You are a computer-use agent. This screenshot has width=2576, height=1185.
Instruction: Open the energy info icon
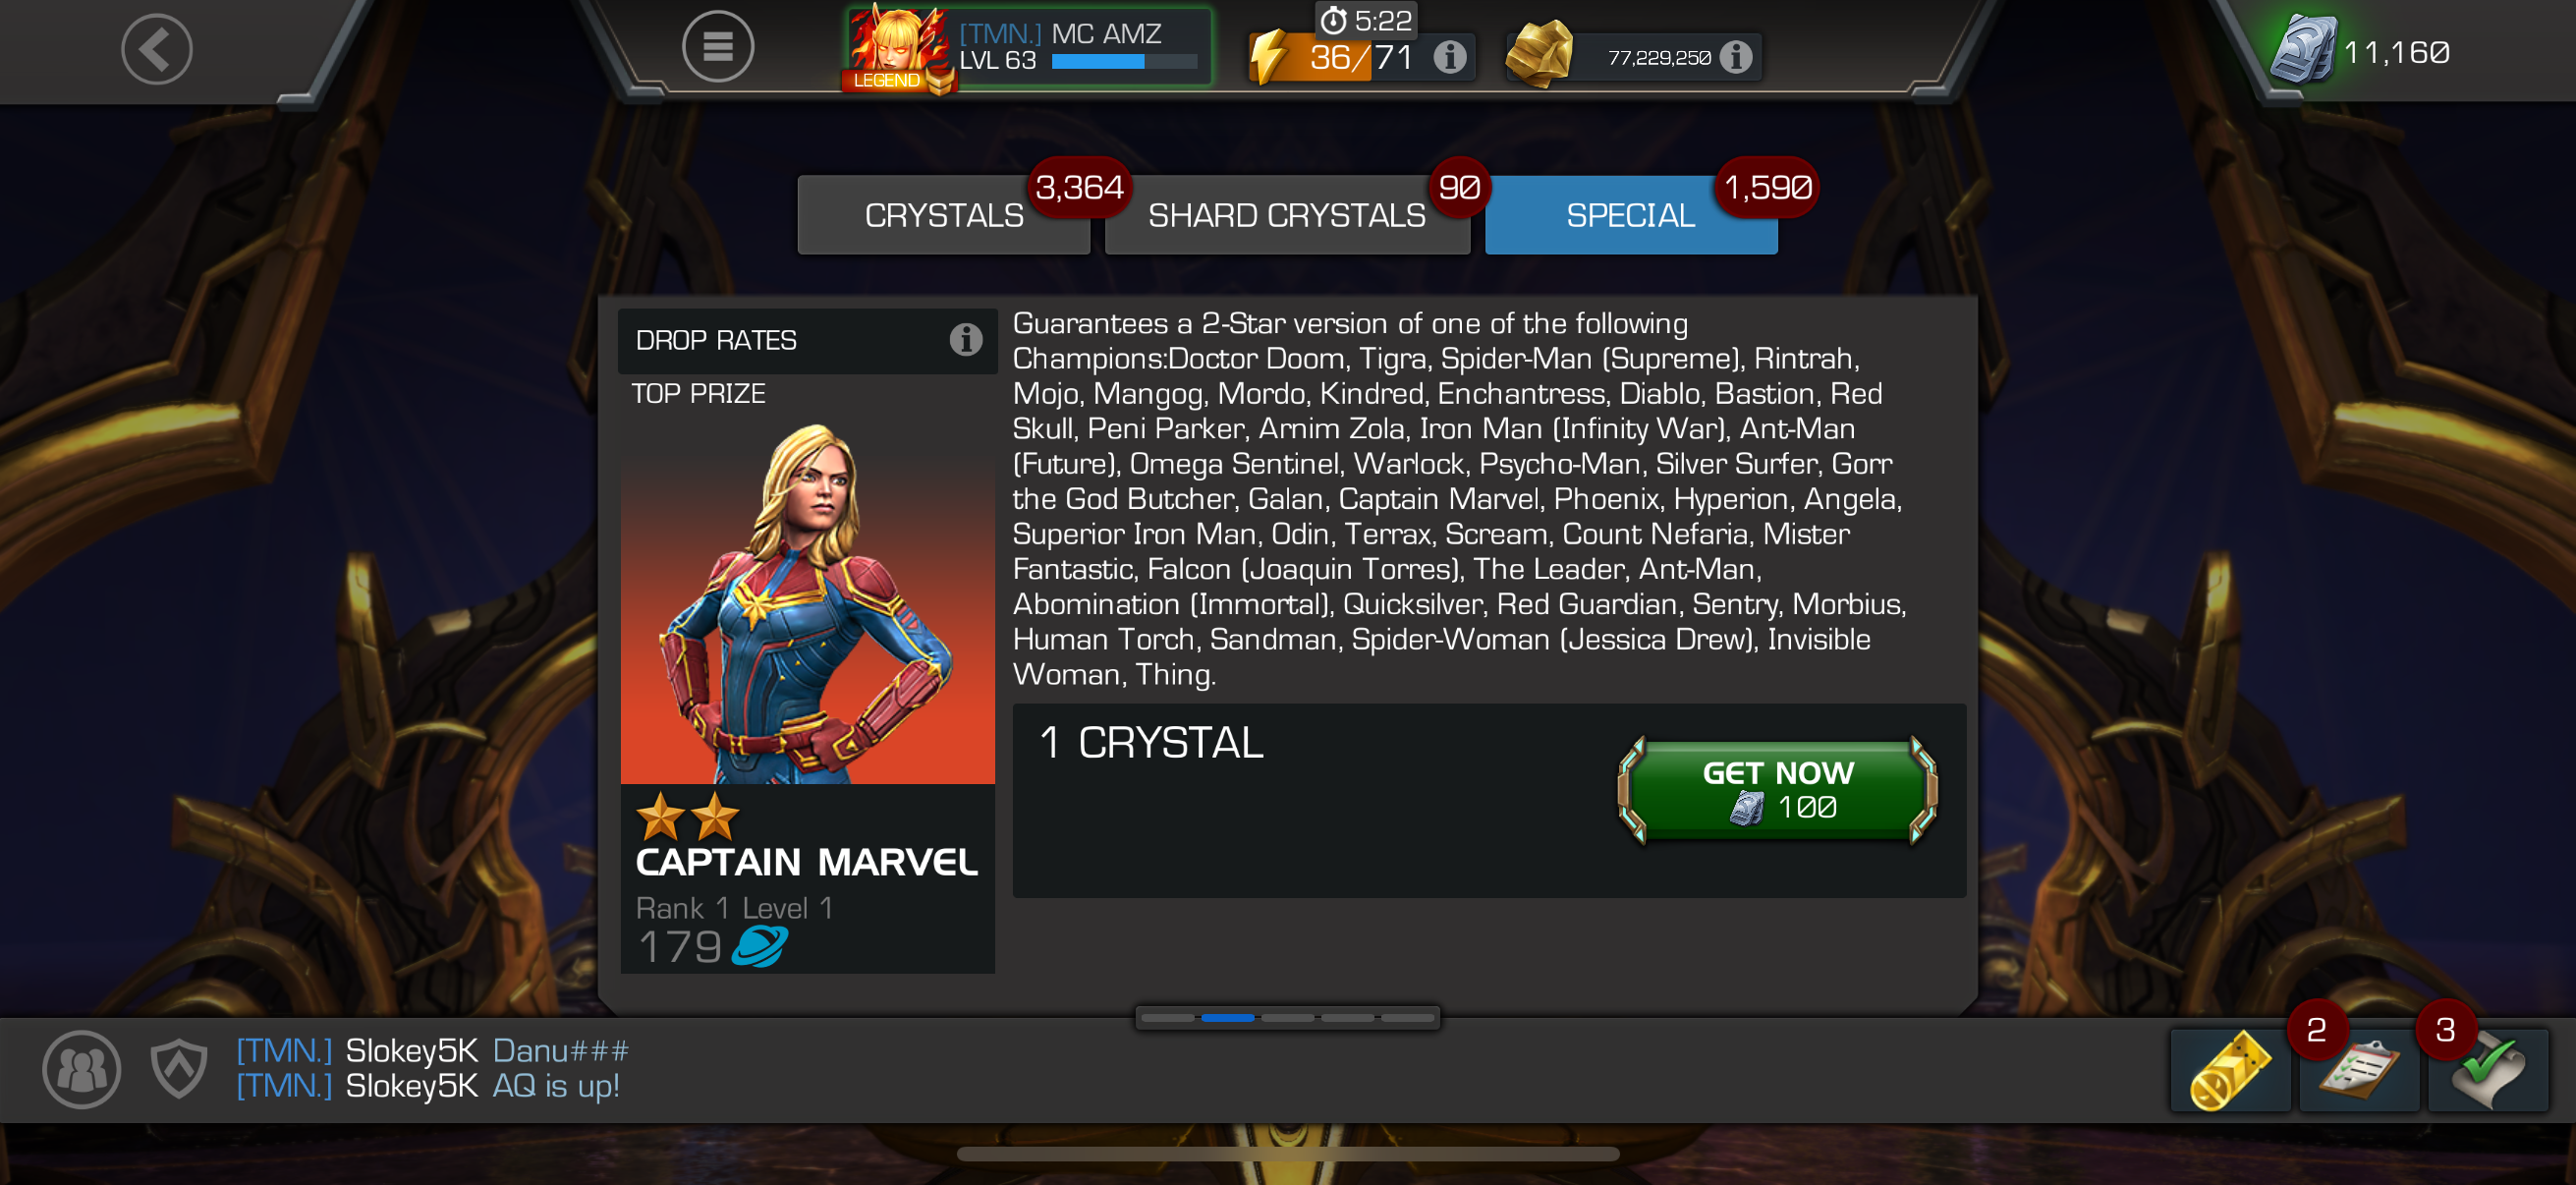pos(1449,57)
